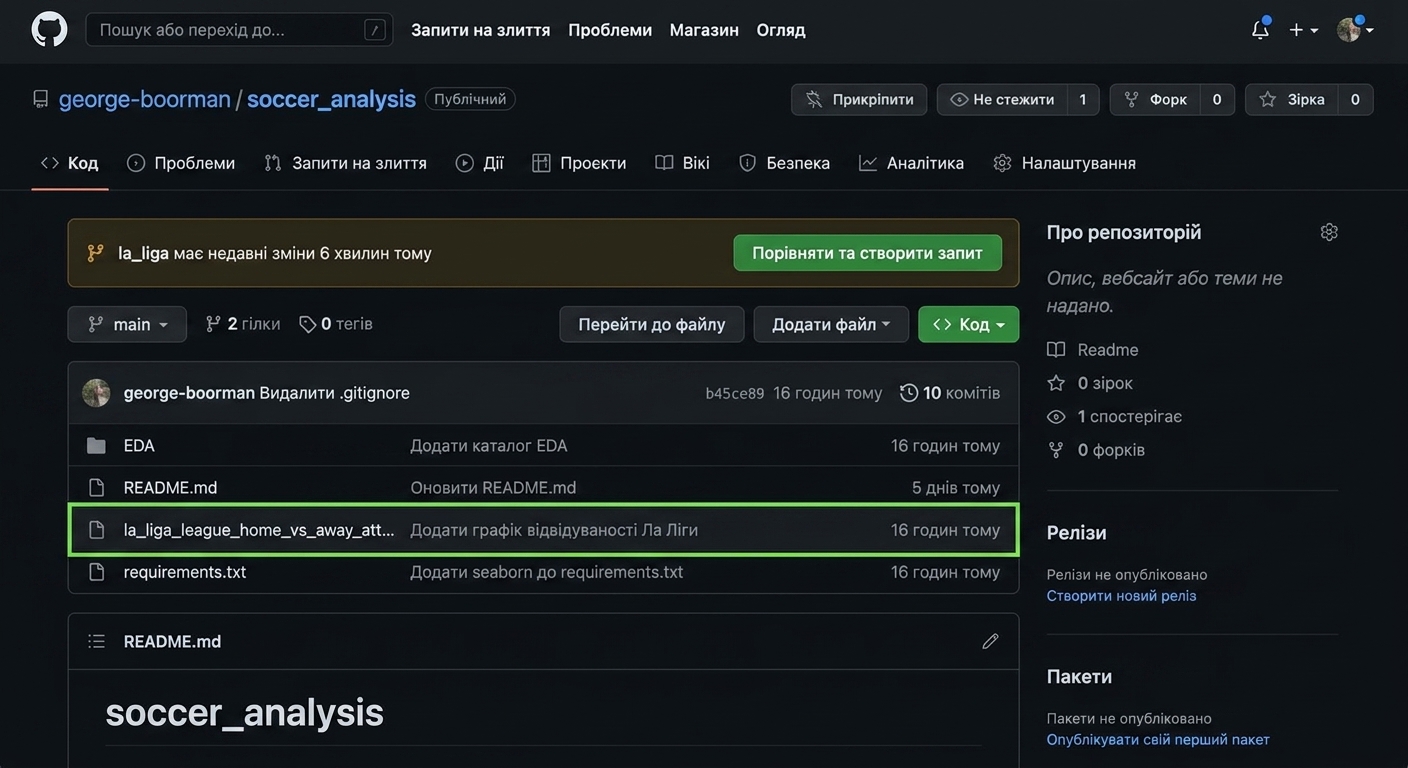Image resolution: width=1408 pixels, height=768 pixels.
Task: Switch to the Налаштування tab
Action: 1064,163
